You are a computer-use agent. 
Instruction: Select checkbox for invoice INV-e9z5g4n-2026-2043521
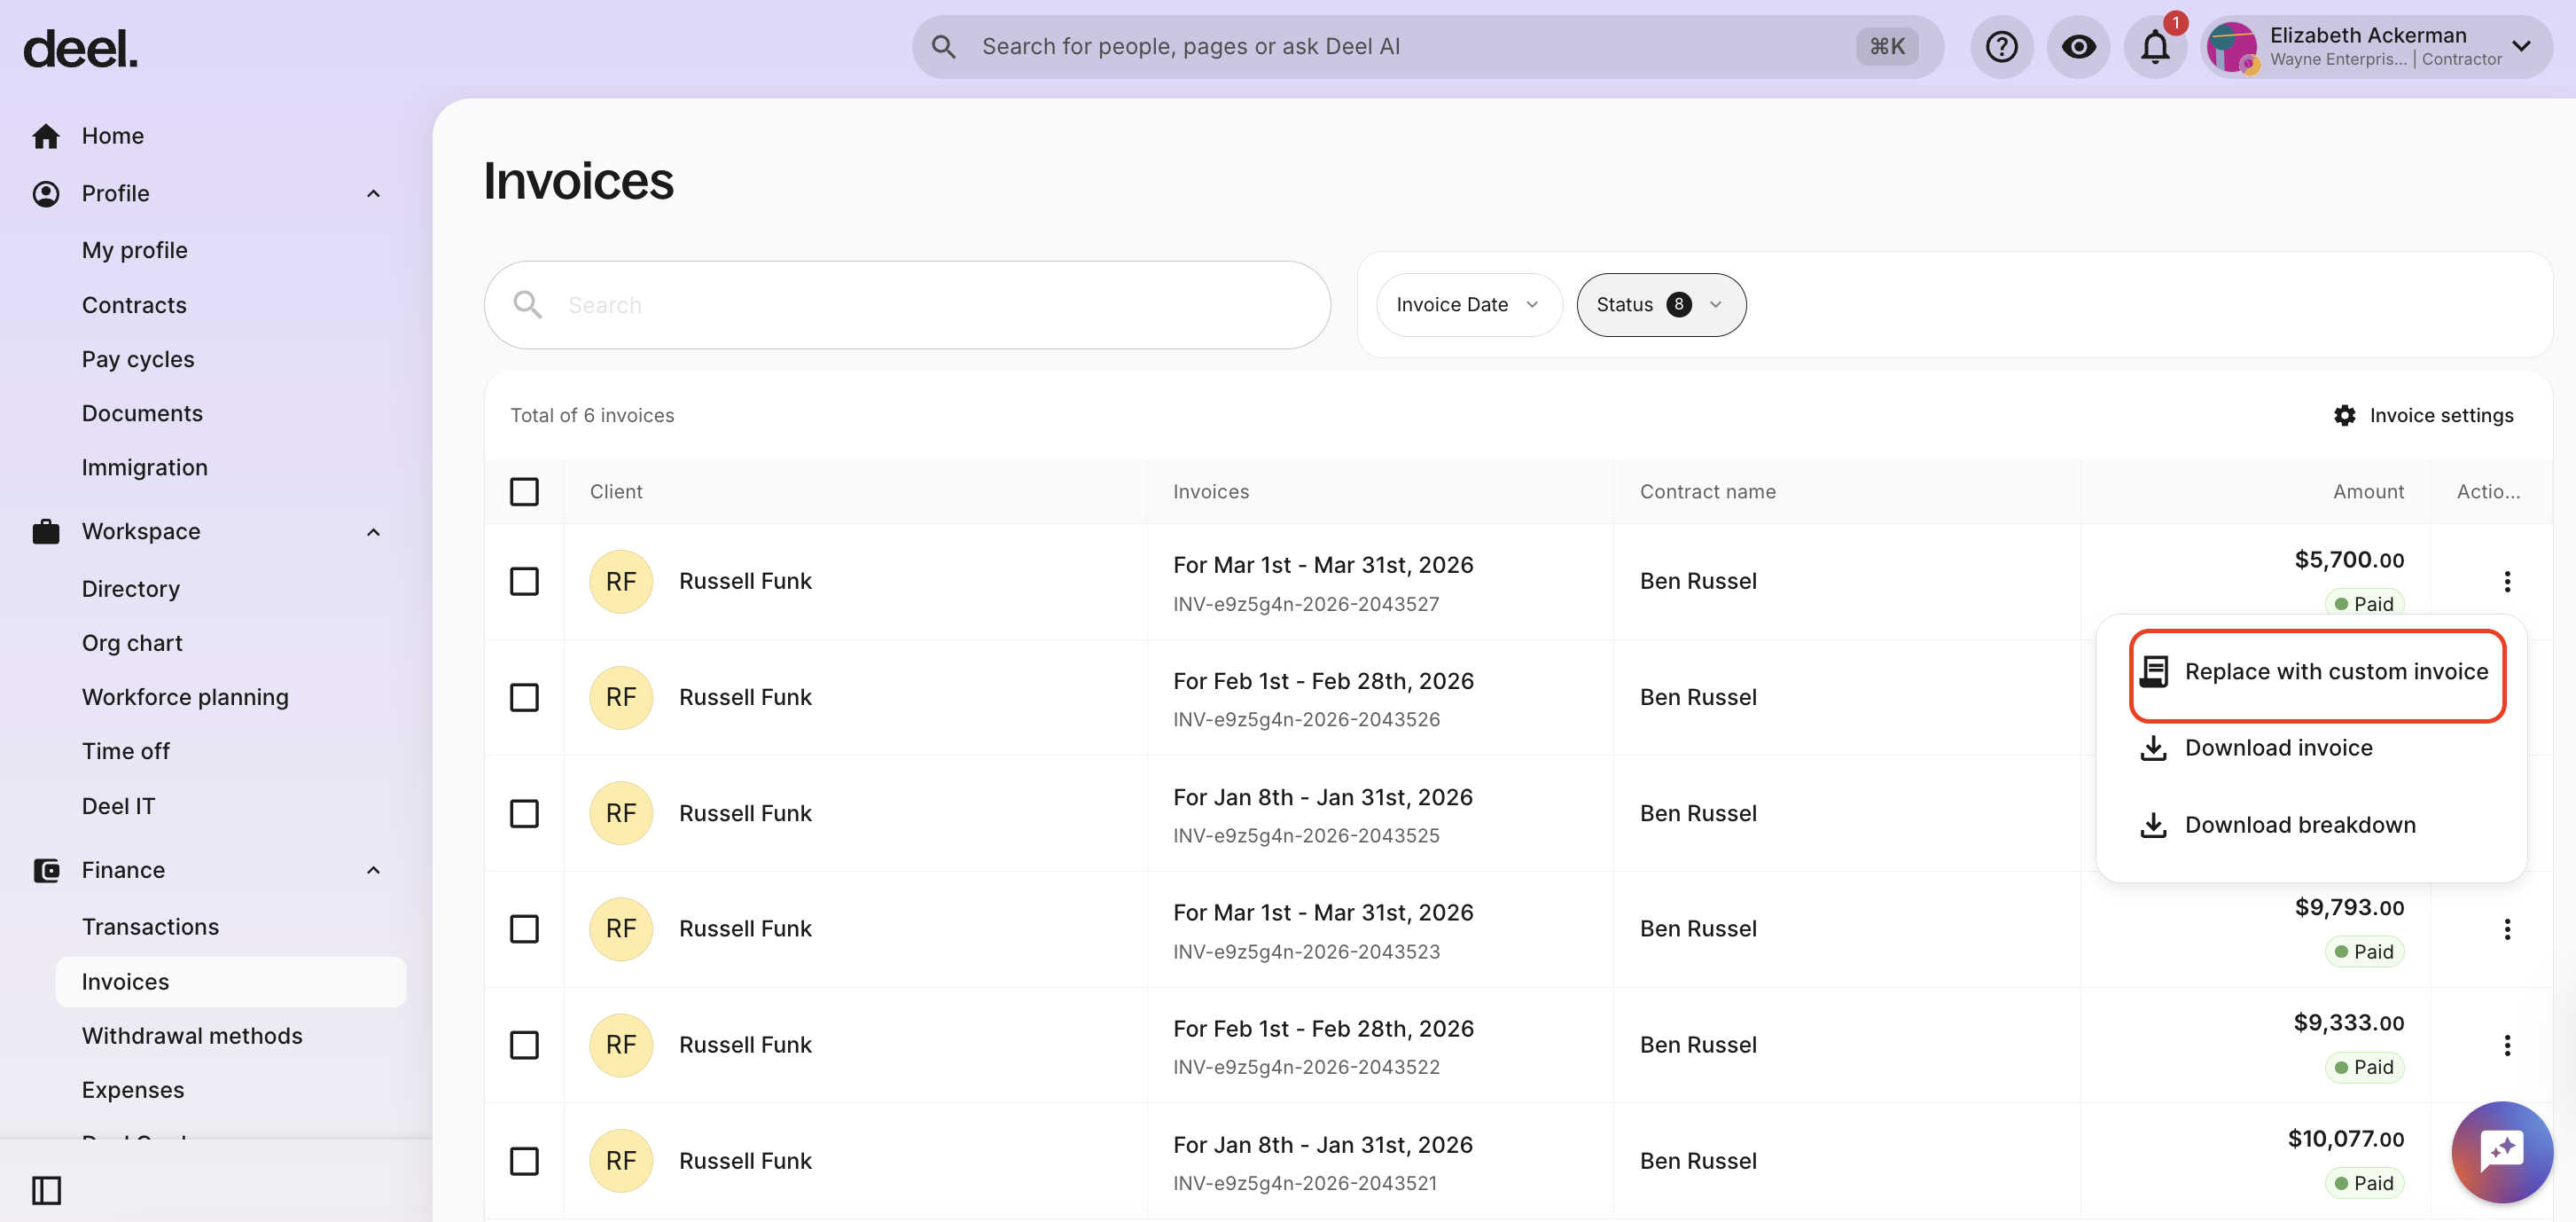tap(524, 1161)
